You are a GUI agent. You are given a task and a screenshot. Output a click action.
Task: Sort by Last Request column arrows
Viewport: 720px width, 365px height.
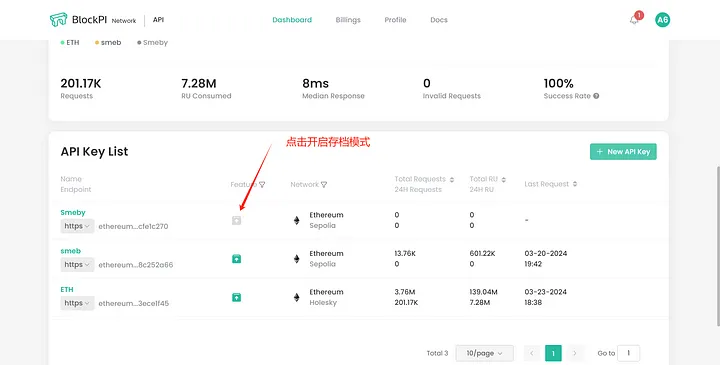pos(574,184)
